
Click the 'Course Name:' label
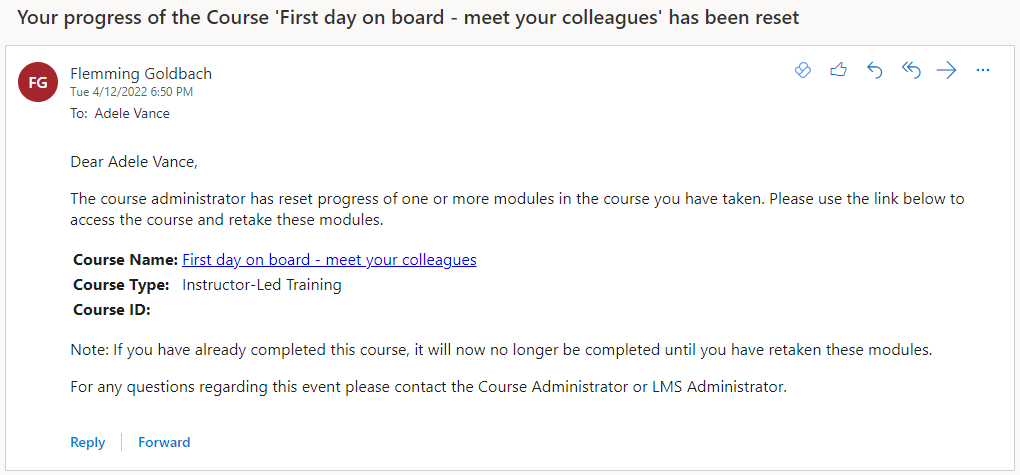[126, 260]
